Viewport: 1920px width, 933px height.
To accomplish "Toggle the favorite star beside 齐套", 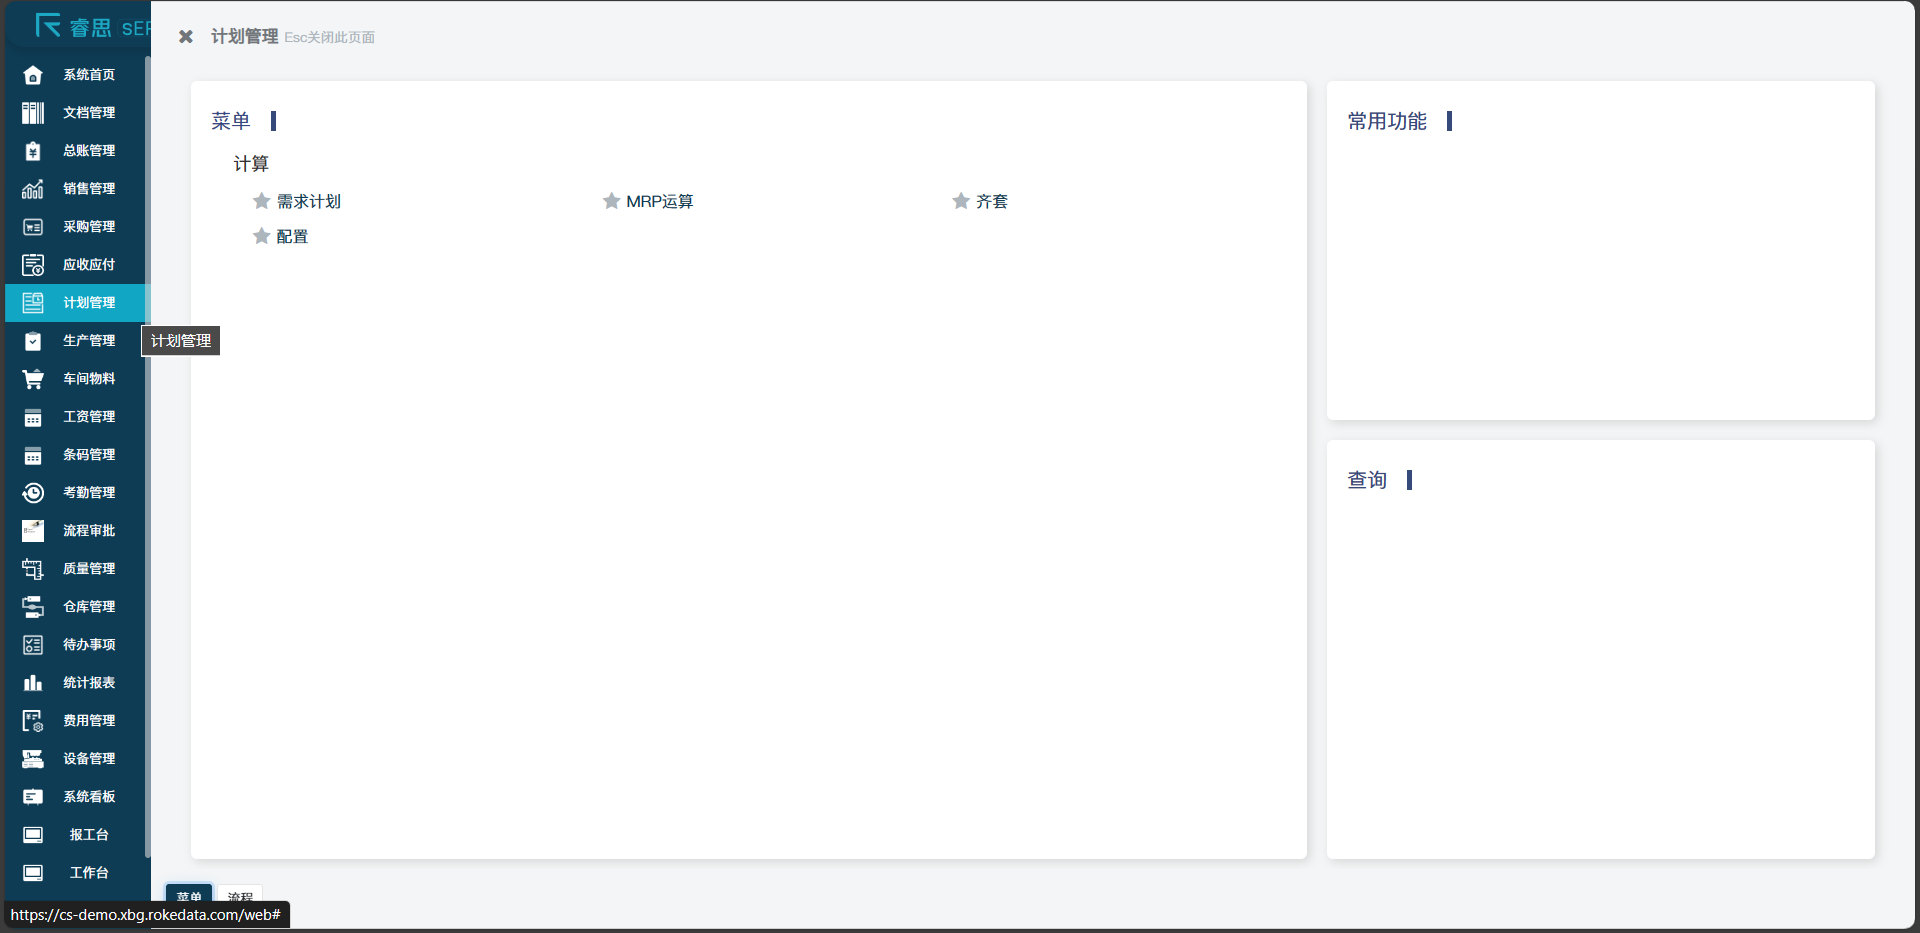I will [x=960, y=200].
